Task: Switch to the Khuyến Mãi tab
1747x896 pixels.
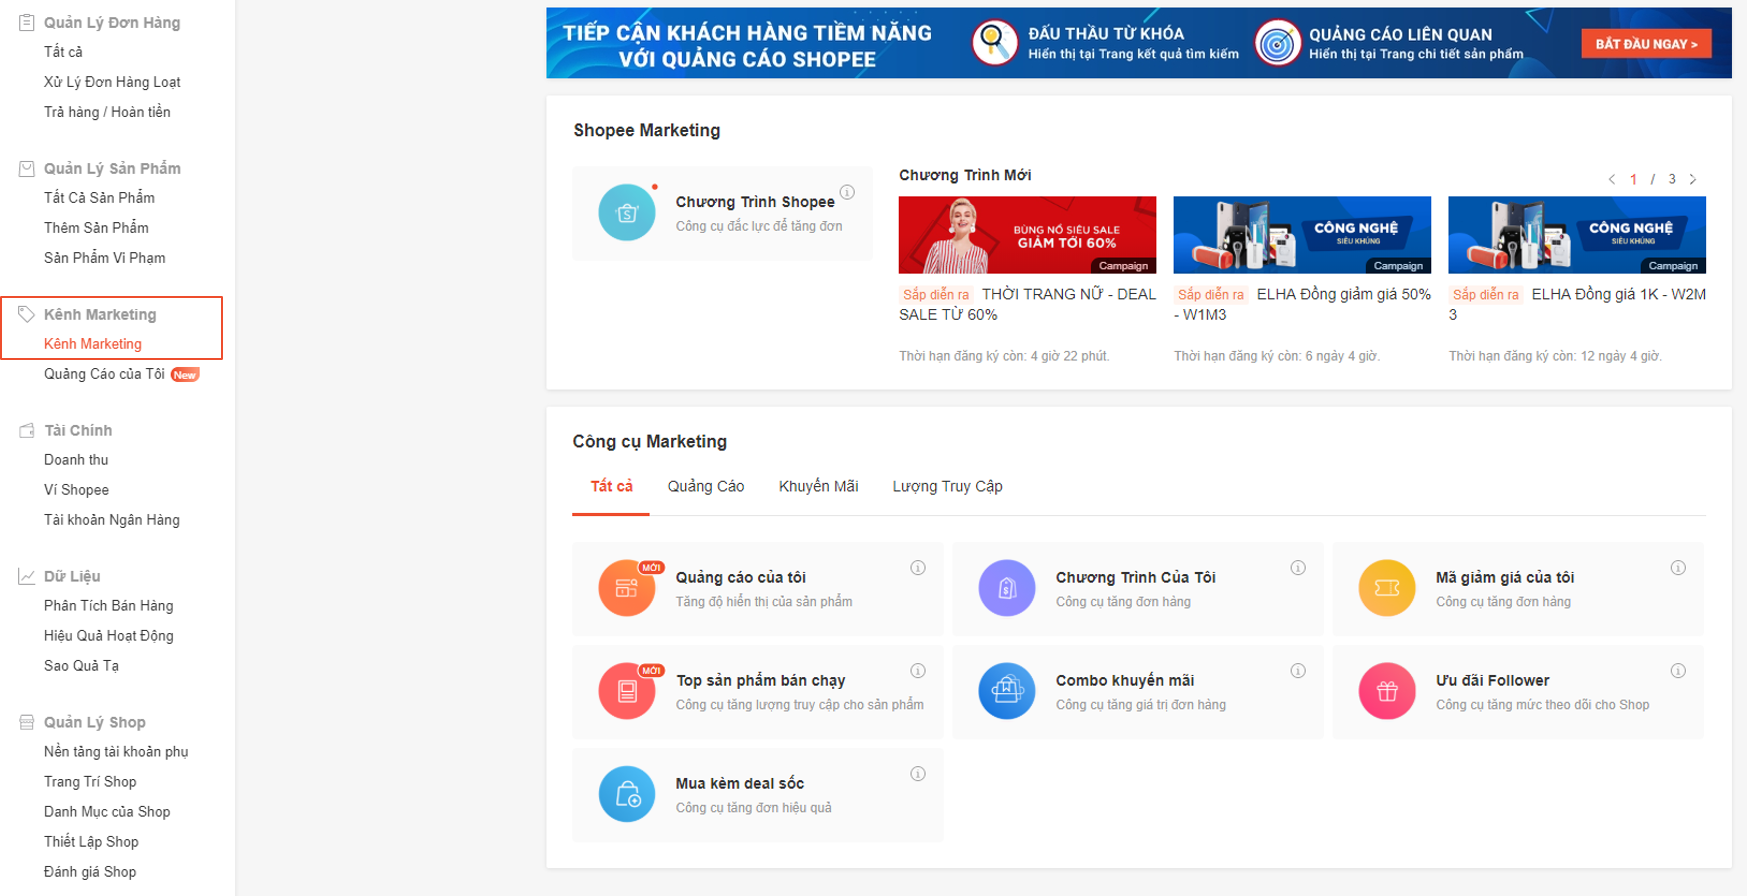Action: (818, 487)
